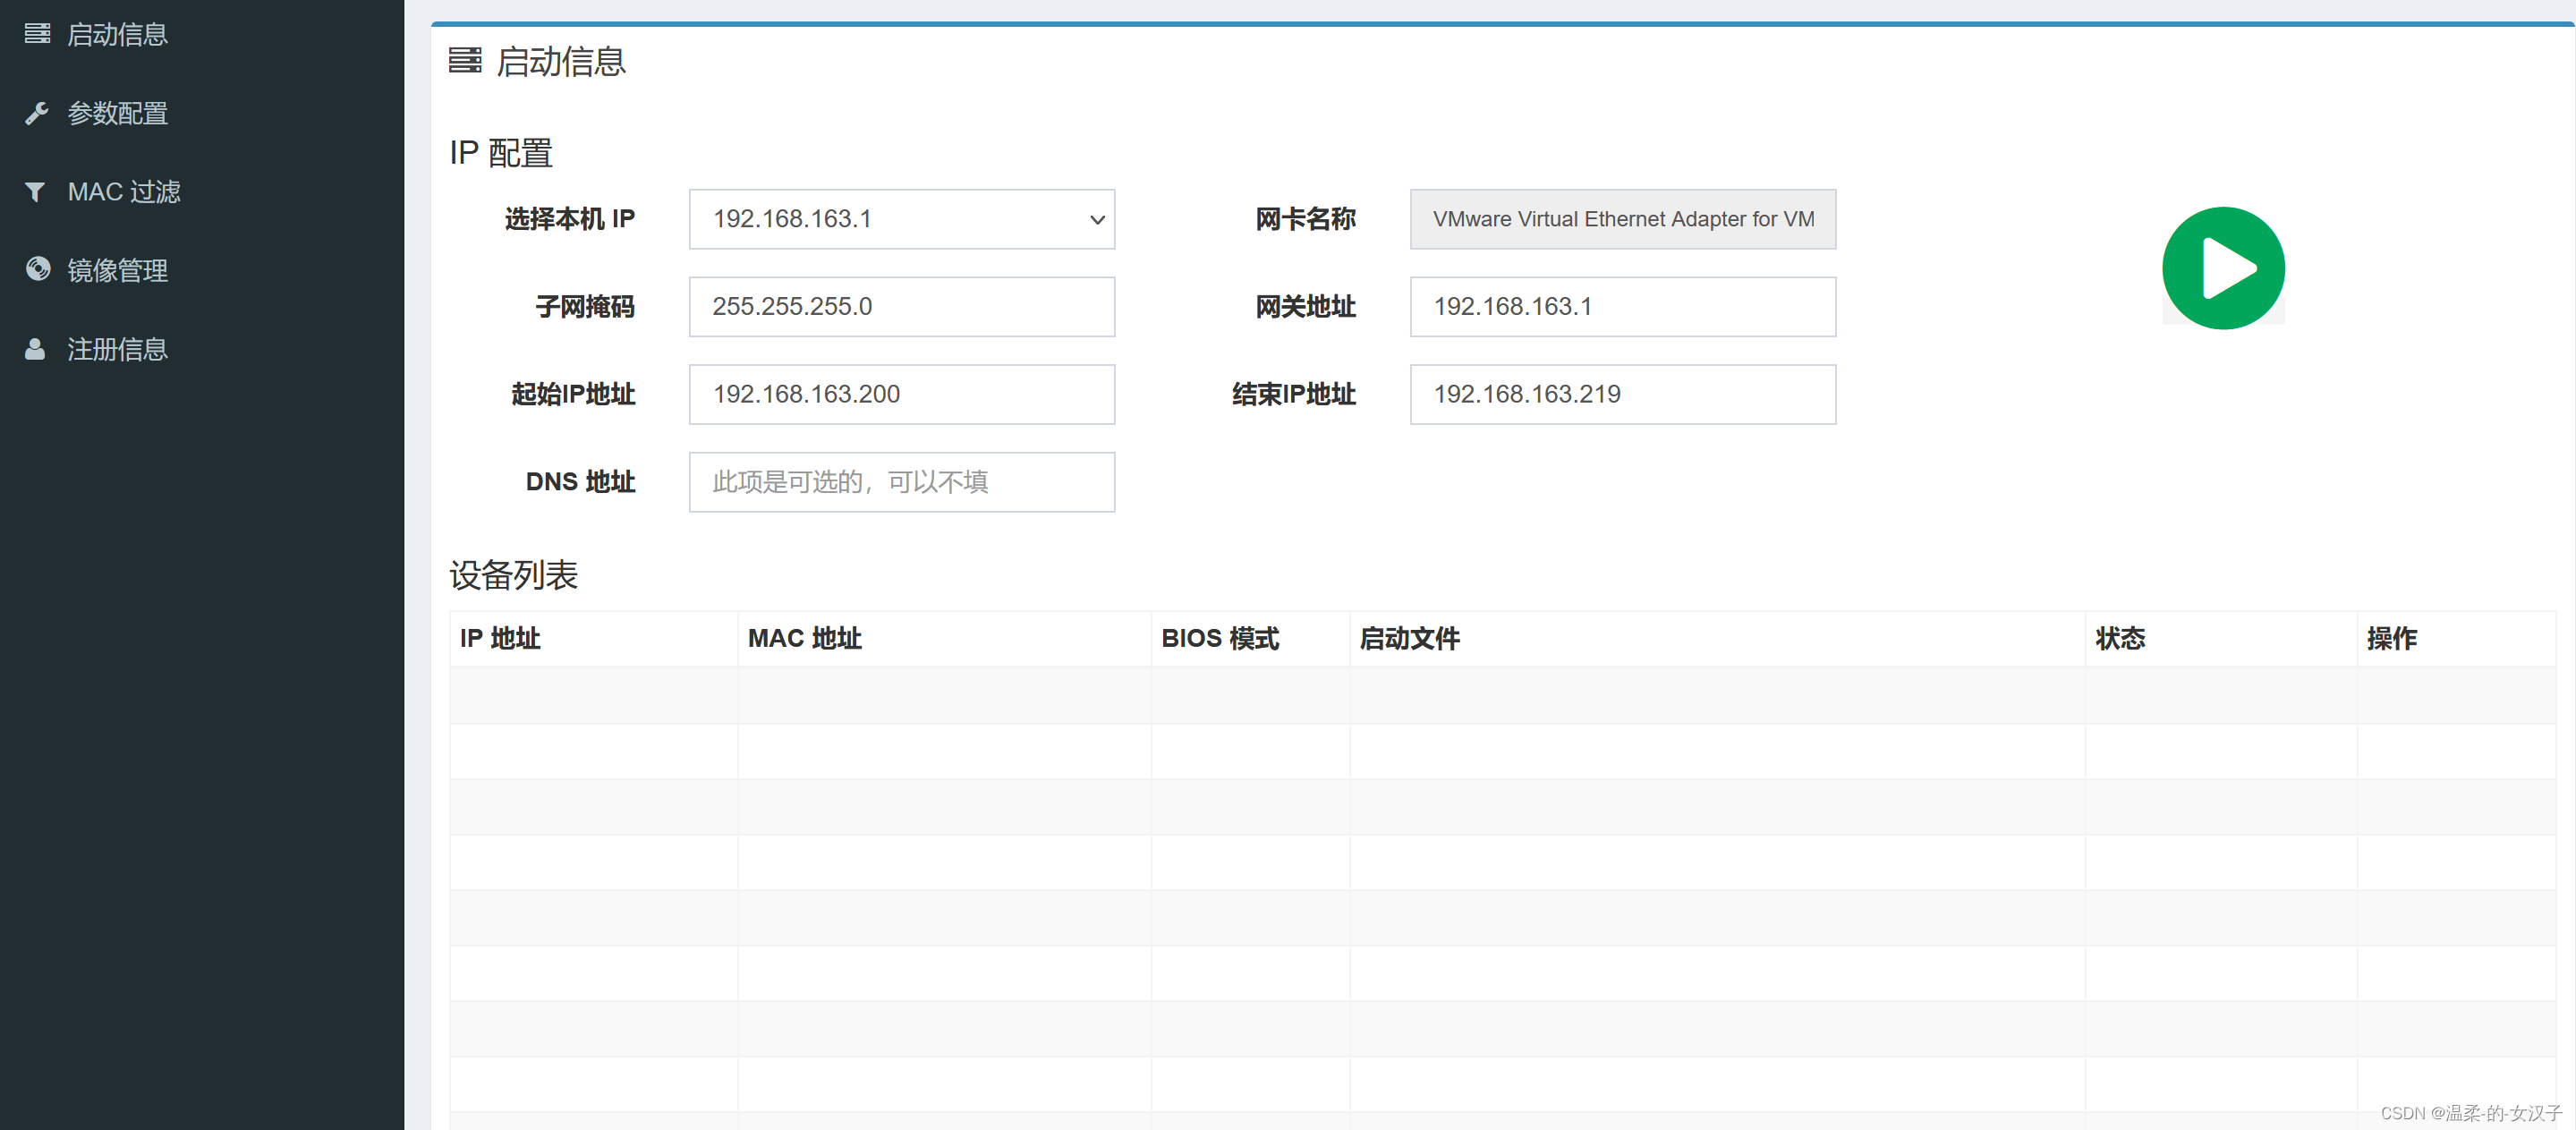Click the wrench icon for 参数配置
The width and height of the screenshot is (2576, 1130).
pyautogui.click(x=37, y=113)
